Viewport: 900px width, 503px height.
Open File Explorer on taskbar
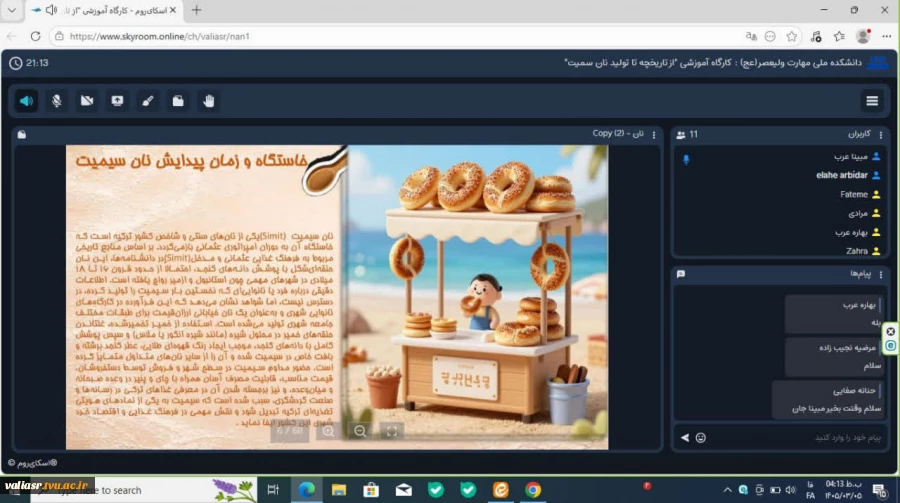339,490
